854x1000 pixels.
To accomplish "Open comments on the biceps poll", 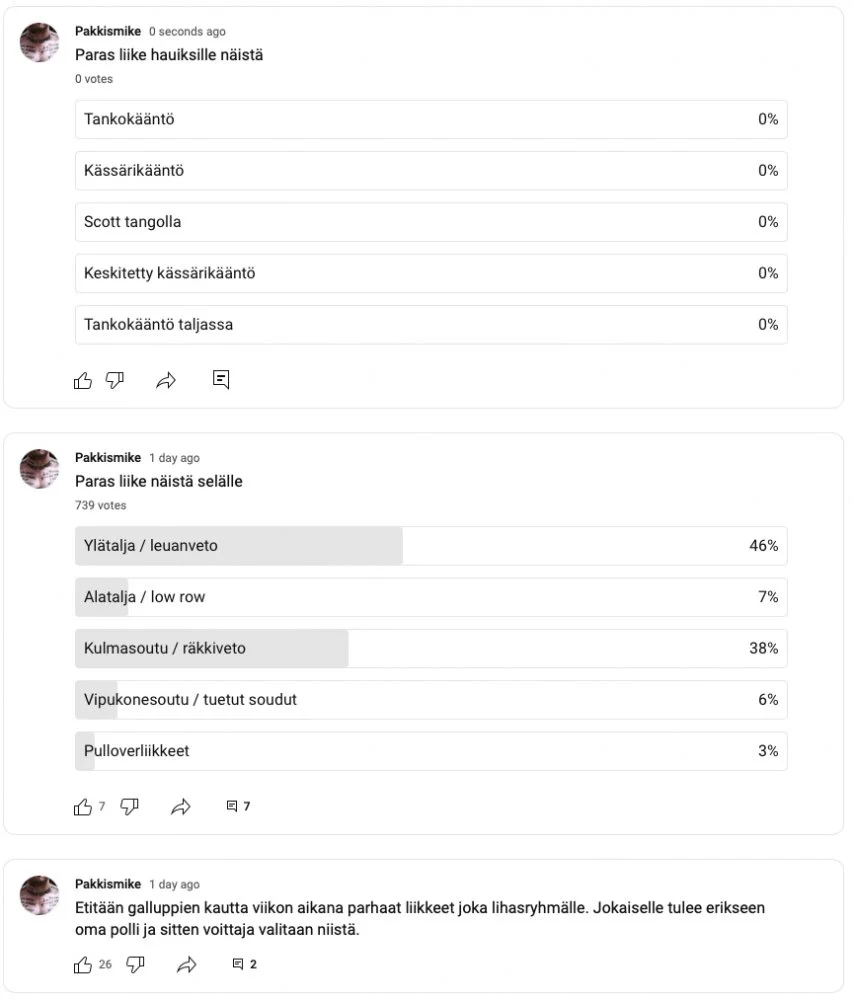I will pos(221,379).
